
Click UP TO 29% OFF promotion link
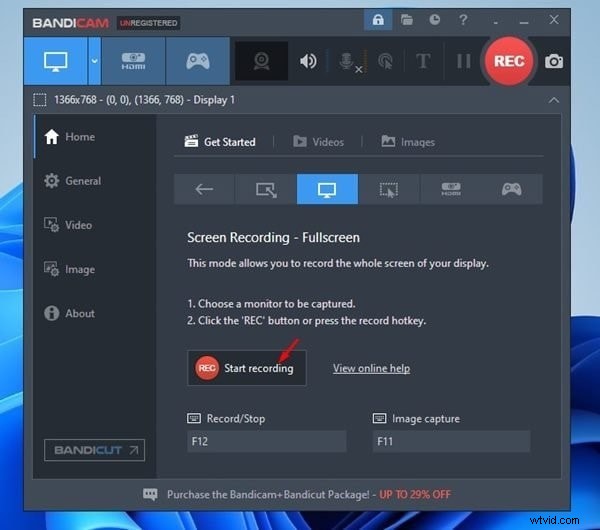click(x=415, y=494)
